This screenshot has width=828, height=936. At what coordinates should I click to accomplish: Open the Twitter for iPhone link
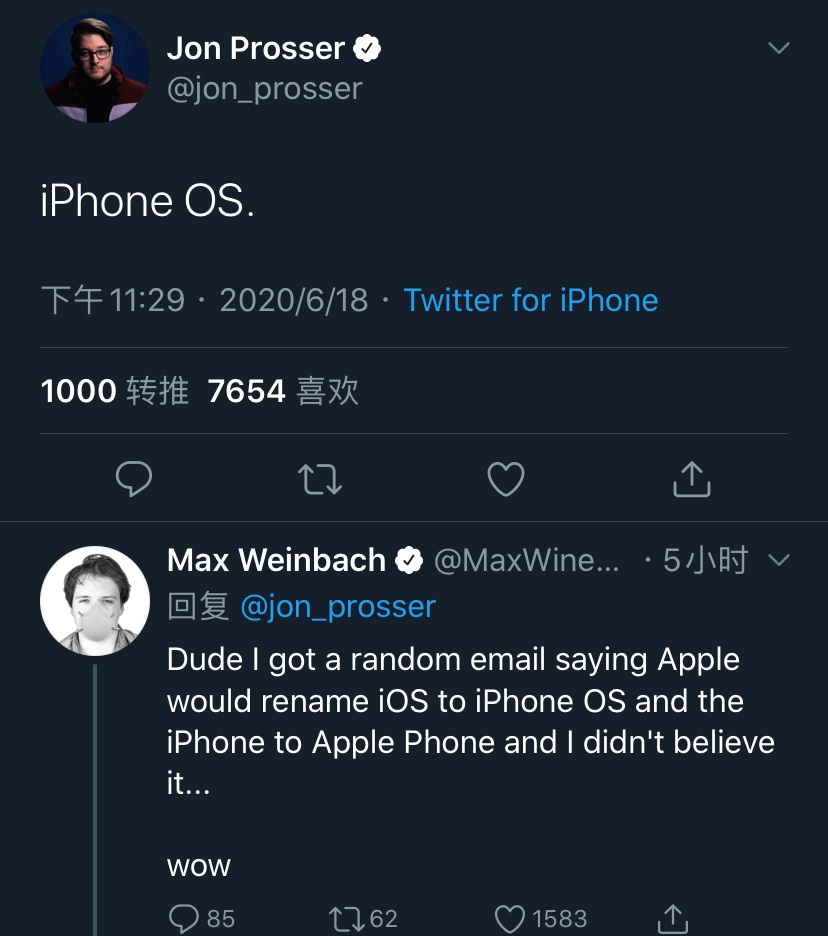[530, 300]
